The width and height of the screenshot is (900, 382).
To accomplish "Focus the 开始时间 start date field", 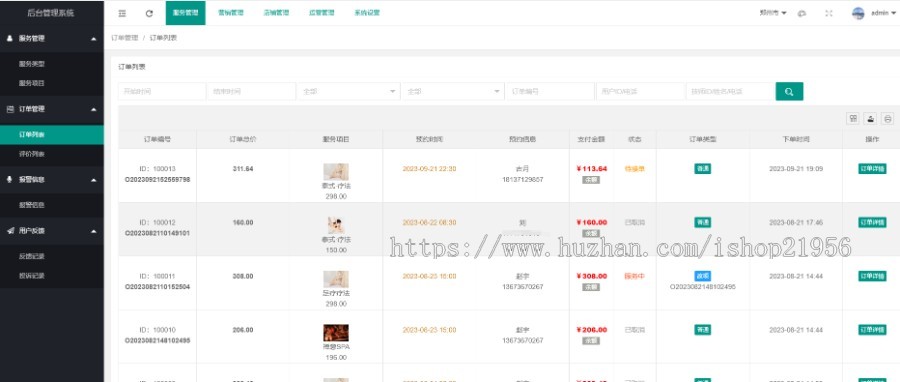I will [x=162, y=91].
